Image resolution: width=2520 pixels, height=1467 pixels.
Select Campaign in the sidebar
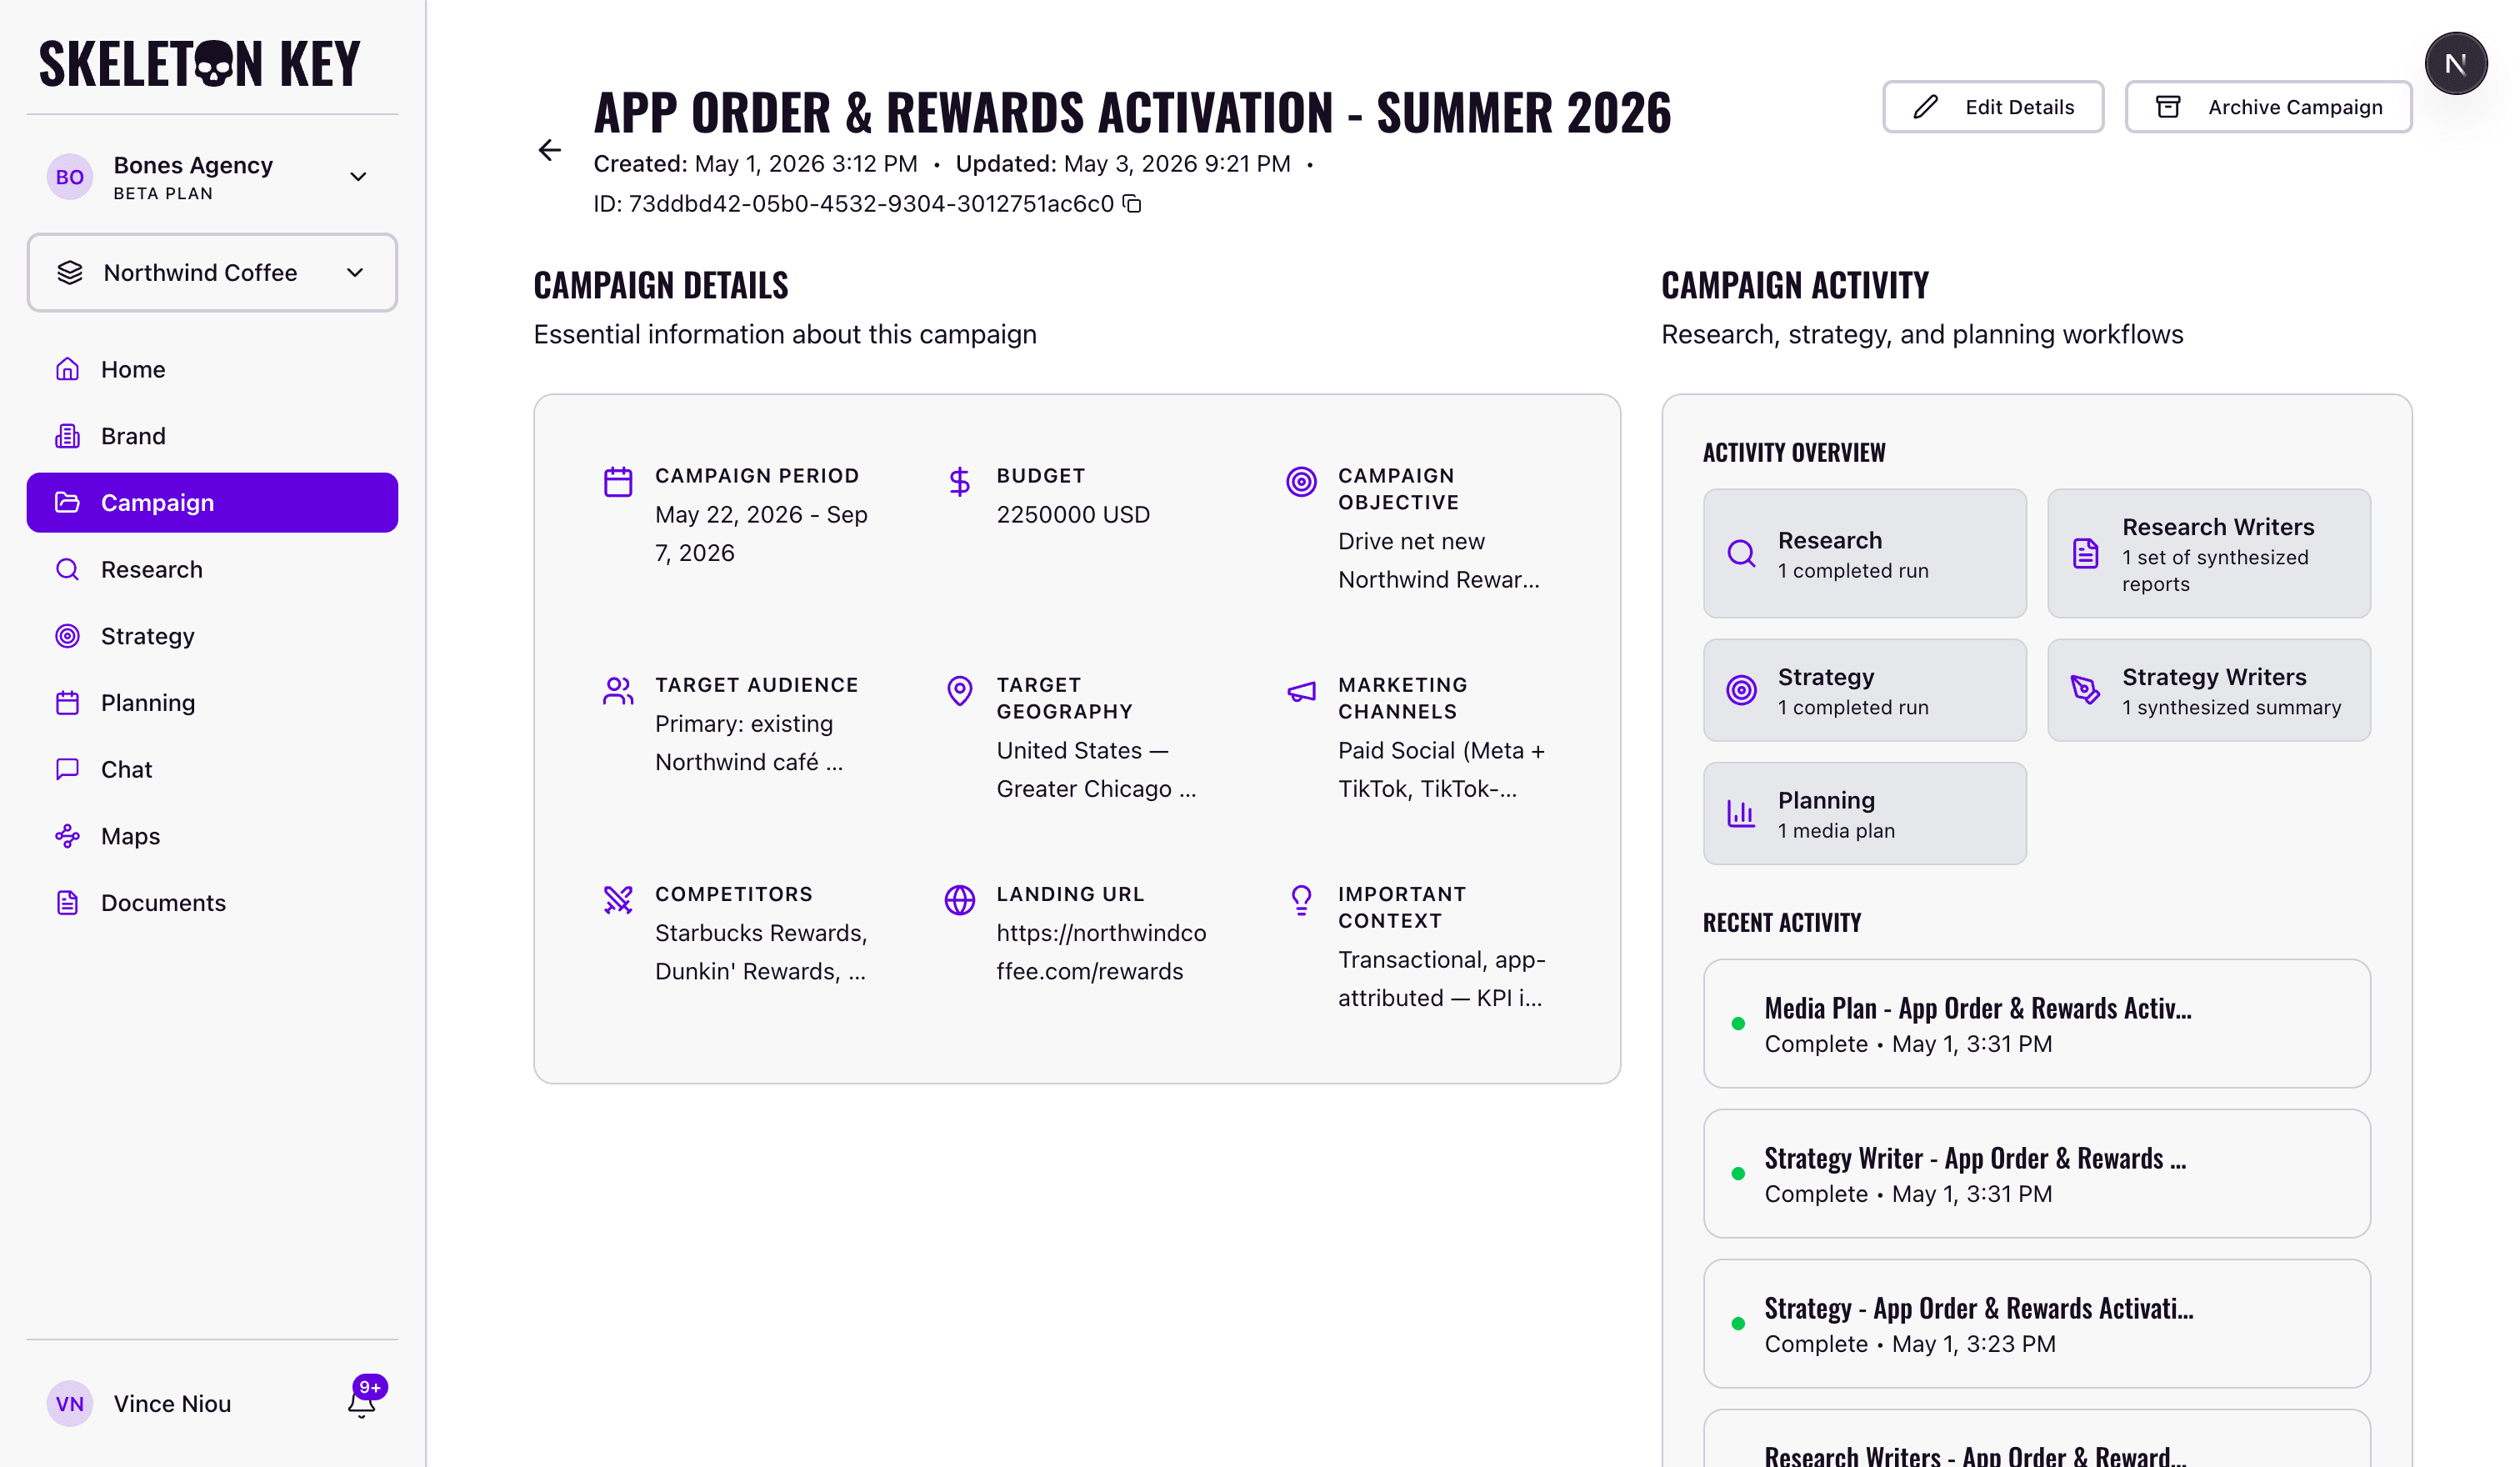(212, 503)
